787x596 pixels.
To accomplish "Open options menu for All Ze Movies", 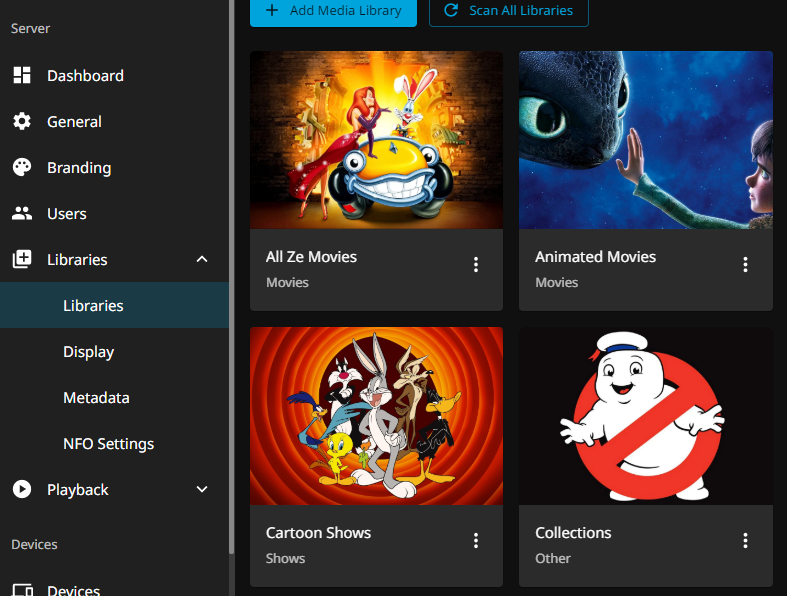I will click(x=476, y=265).
